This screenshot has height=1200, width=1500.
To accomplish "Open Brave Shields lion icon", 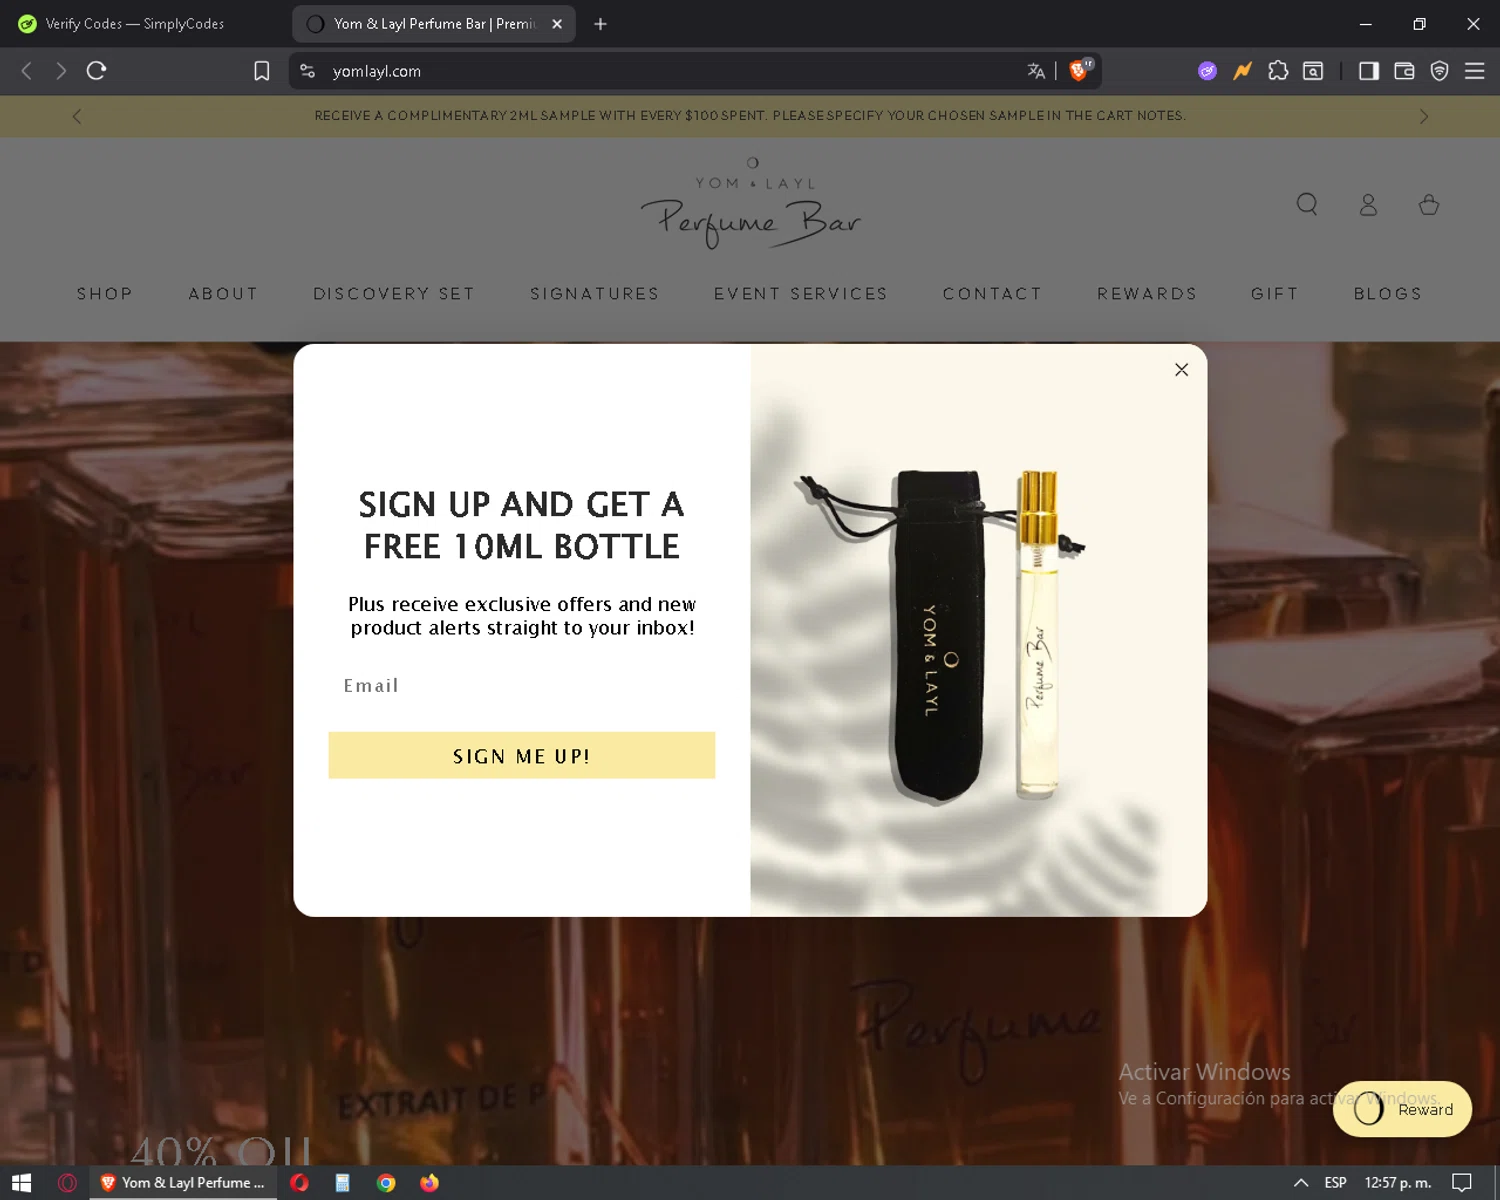I will [1080, 70].
